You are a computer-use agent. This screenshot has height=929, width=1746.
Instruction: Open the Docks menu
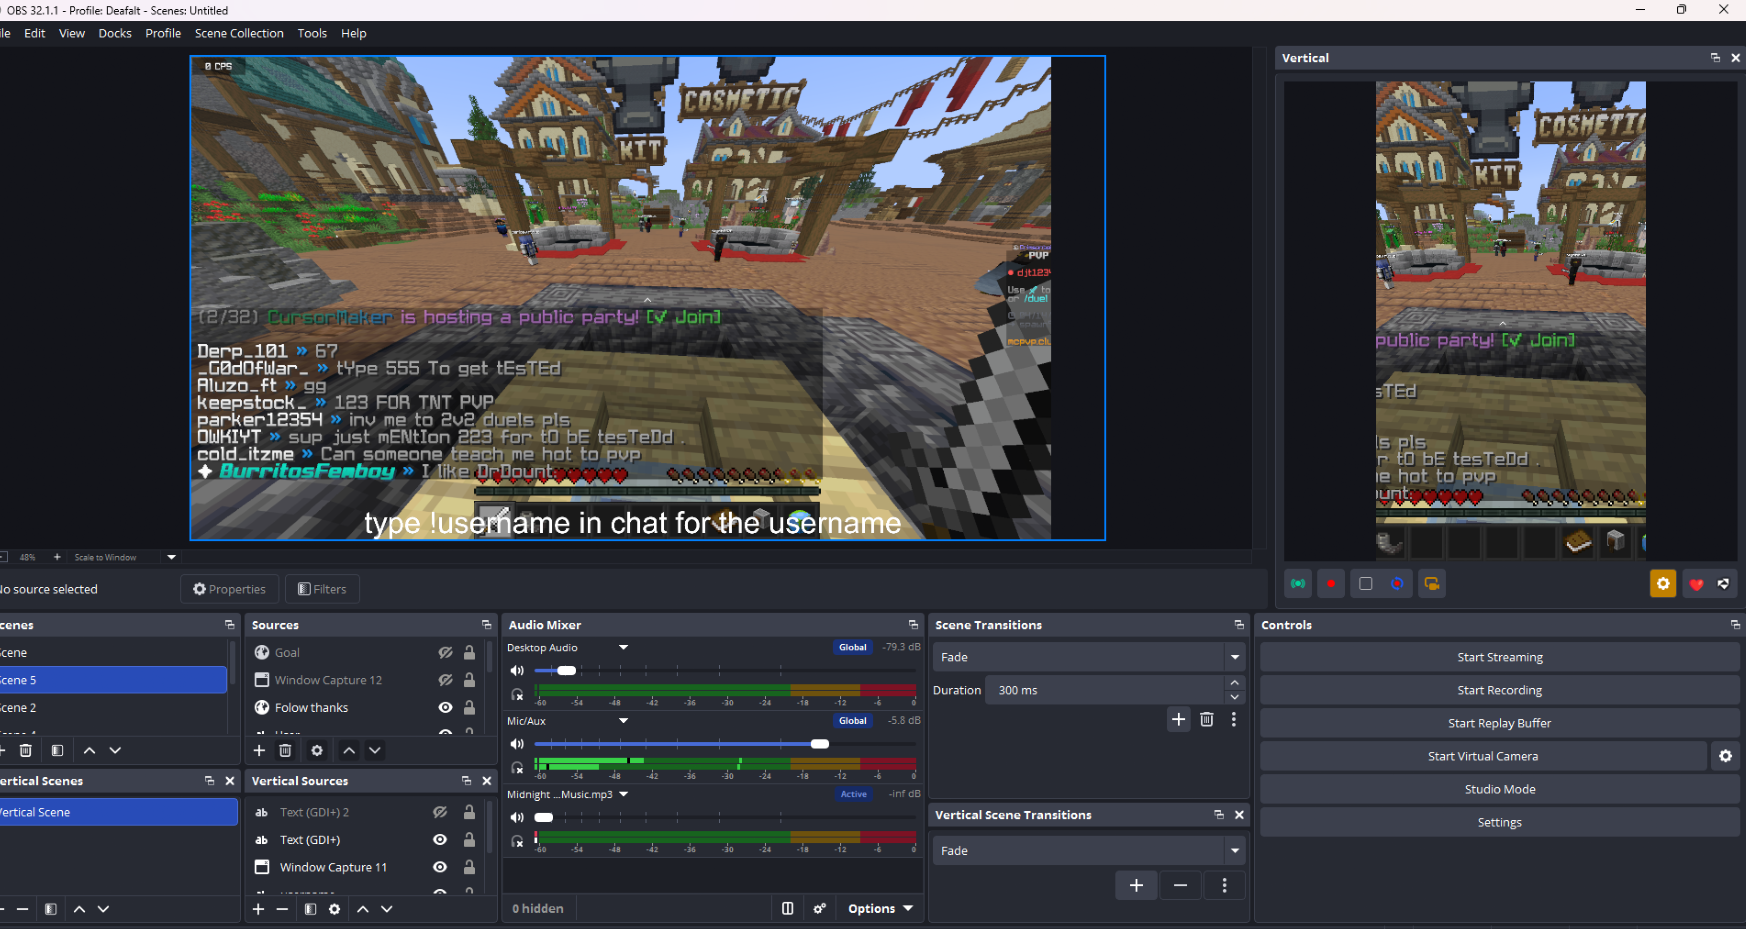tap(115, 33)
